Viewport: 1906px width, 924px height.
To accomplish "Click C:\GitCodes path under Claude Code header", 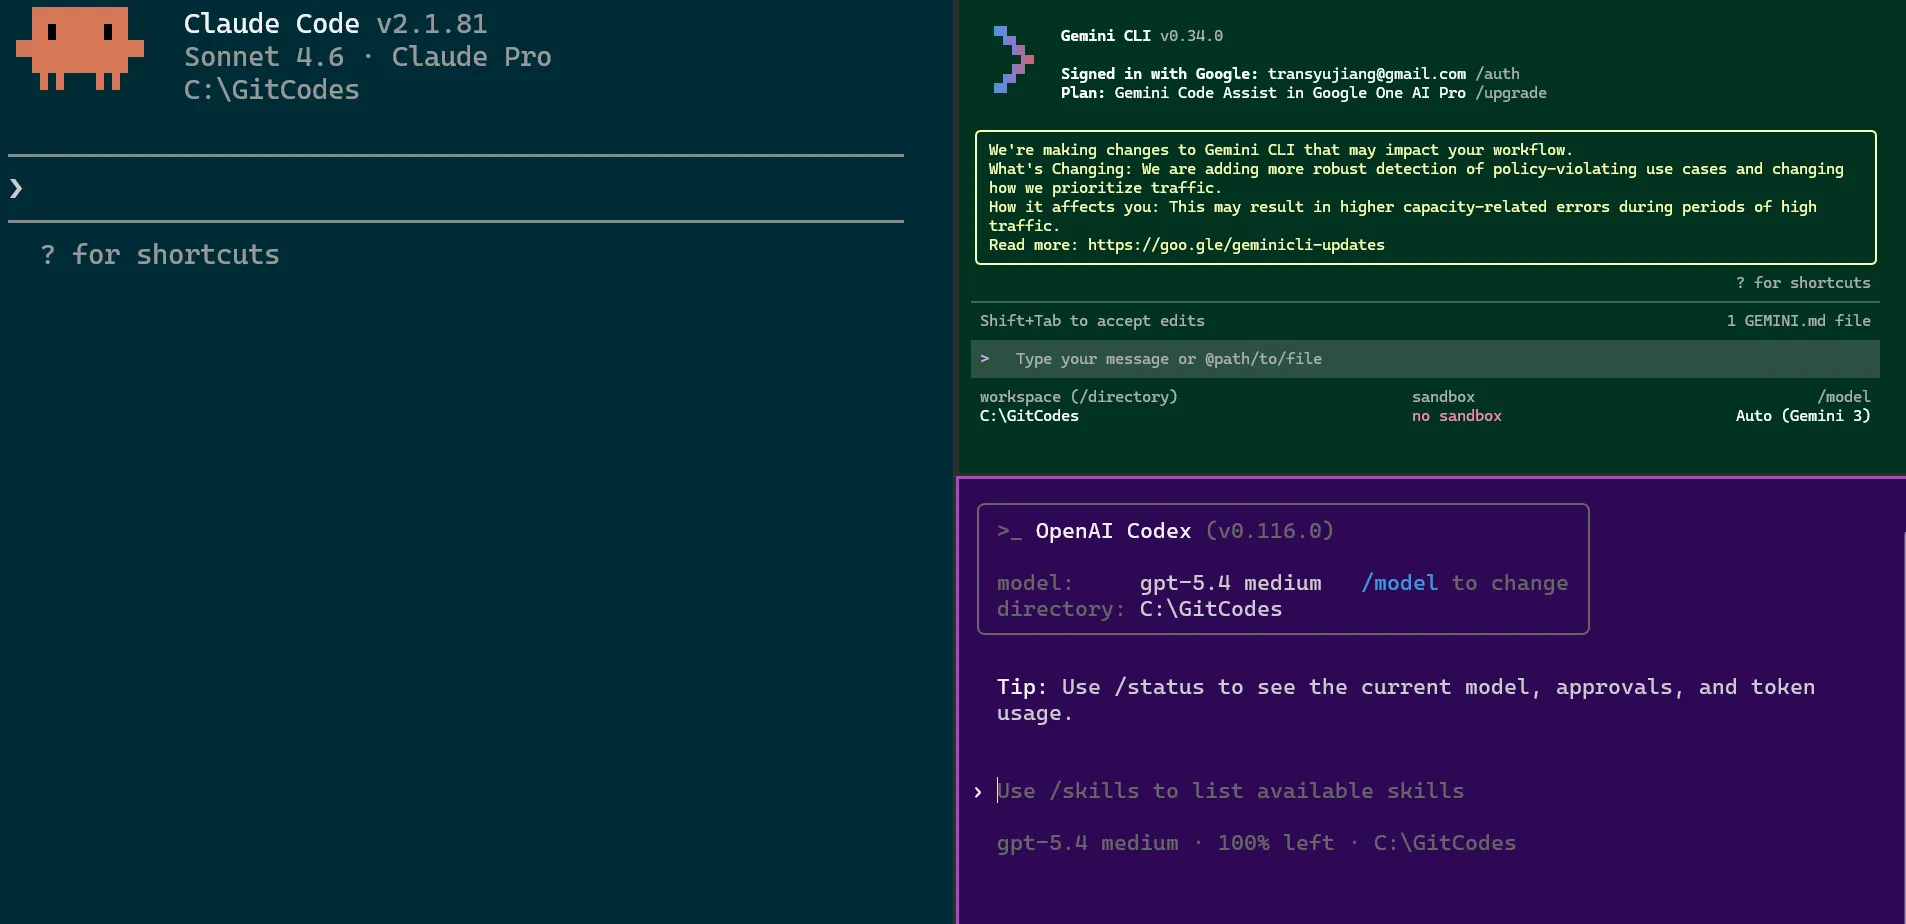I will click(x=271, y=90).
